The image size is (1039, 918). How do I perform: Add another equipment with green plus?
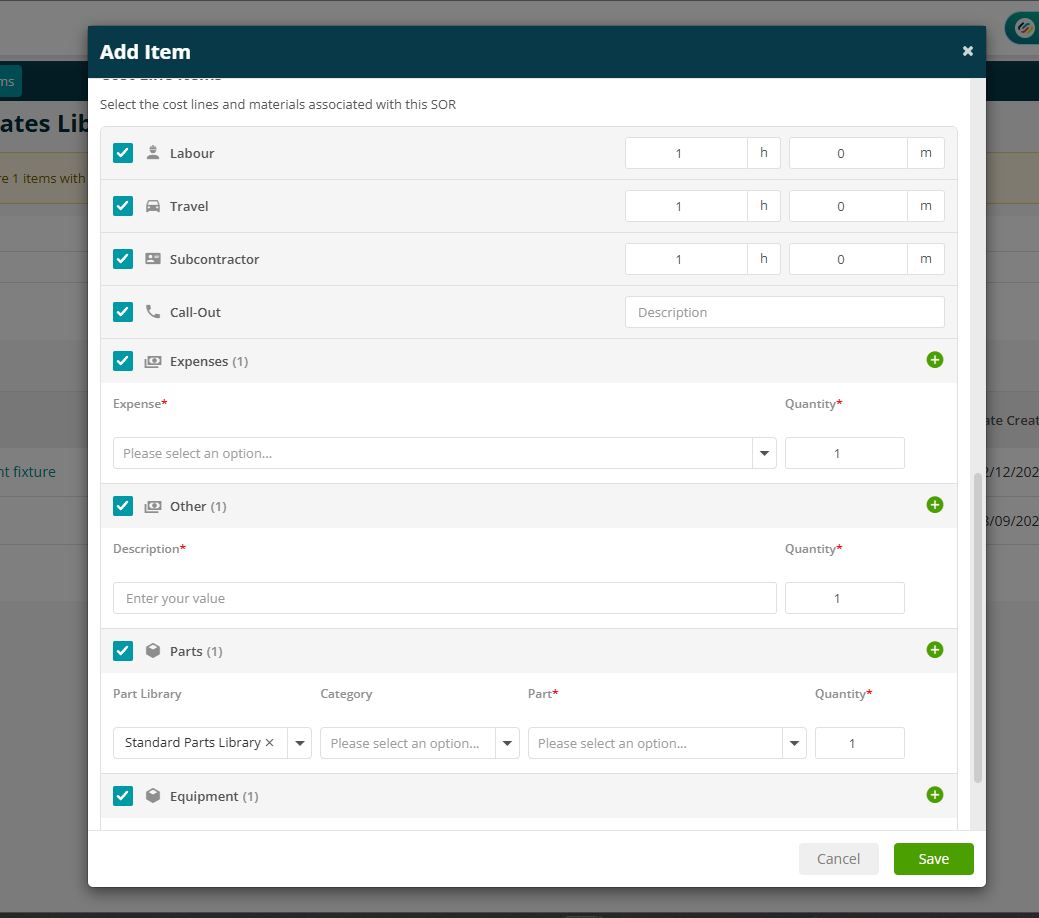[934, 795]
